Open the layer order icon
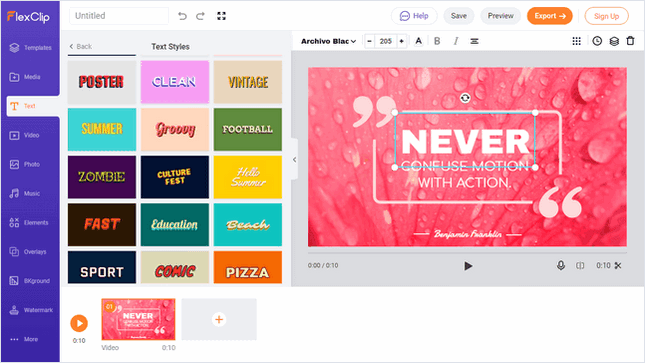 coord(614,41)
